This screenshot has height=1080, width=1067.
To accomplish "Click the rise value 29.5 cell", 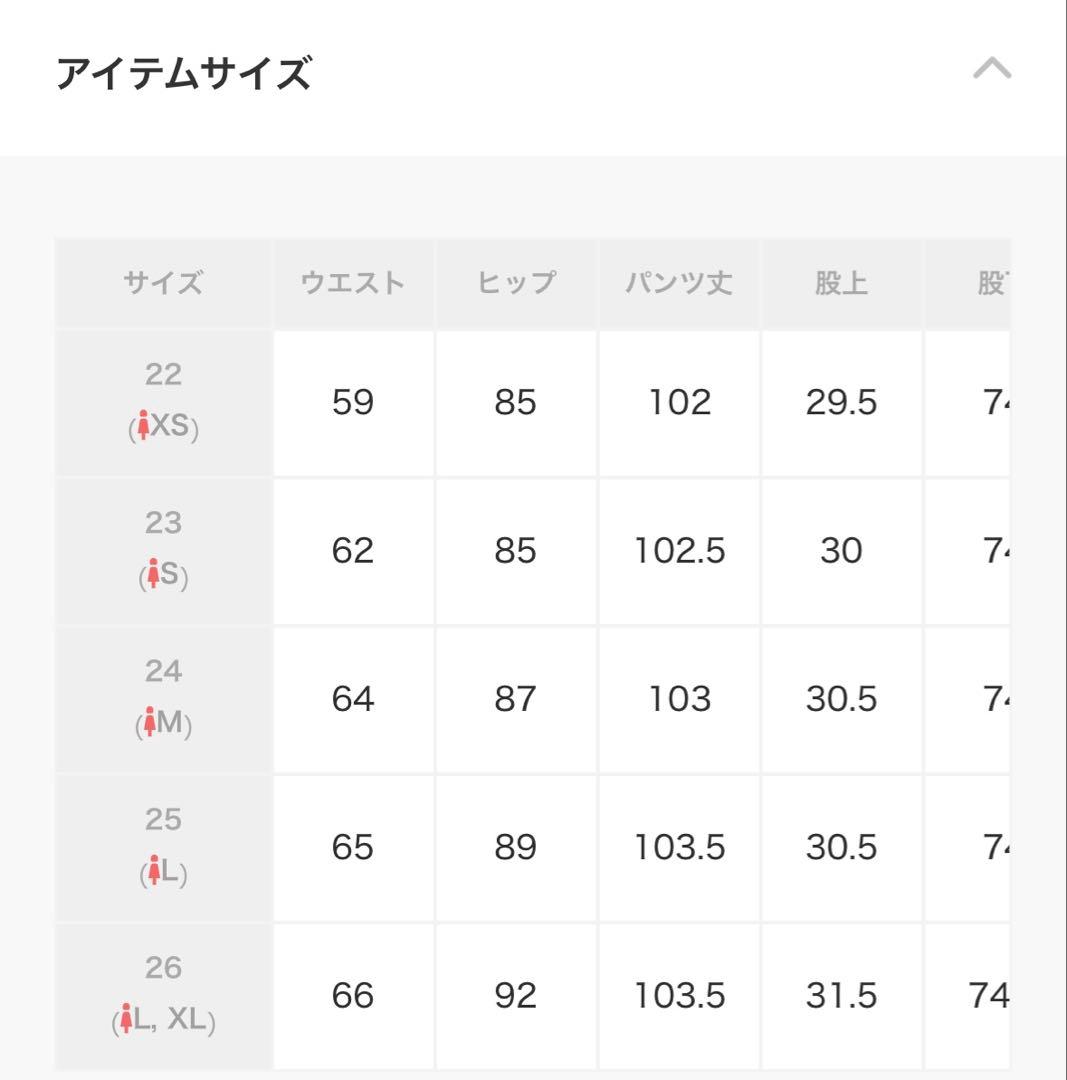I will click(x=841, y=402).
